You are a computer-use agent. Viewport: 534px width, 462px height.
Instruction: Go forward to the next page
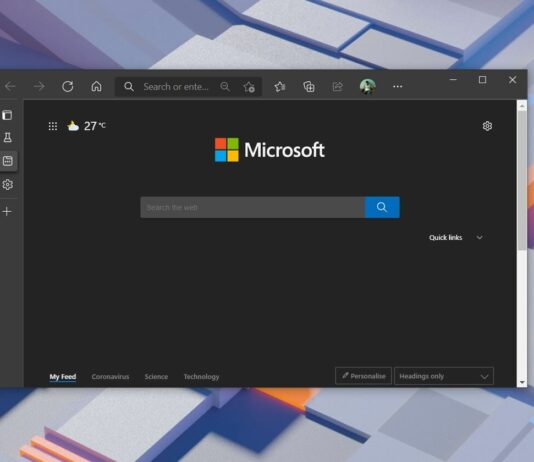tap(39, 86)
